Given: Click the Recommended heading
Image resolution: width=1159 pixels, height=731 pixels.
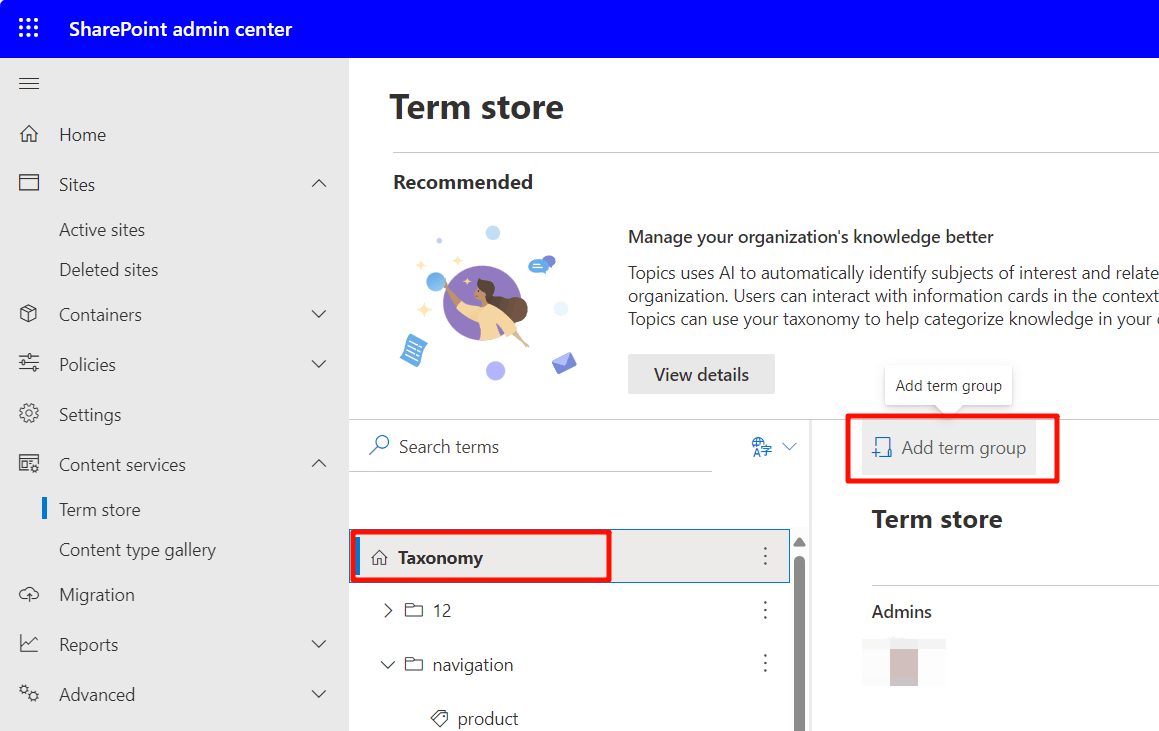Looking at the screenshot, I should [463, 182].
